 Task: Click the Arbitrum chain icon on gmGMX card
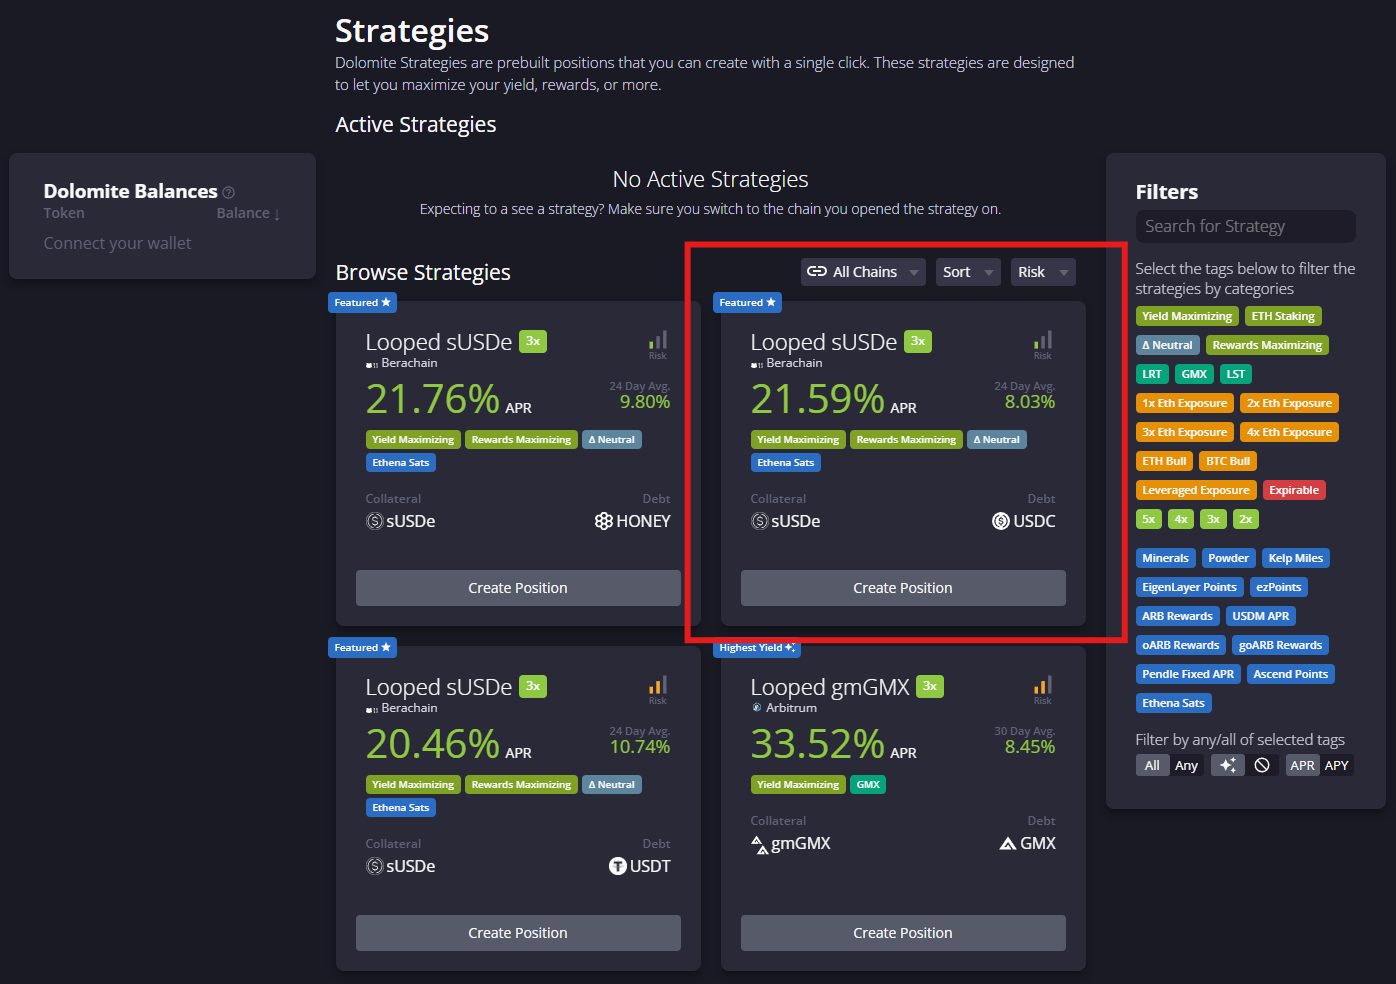coord(757,708)
